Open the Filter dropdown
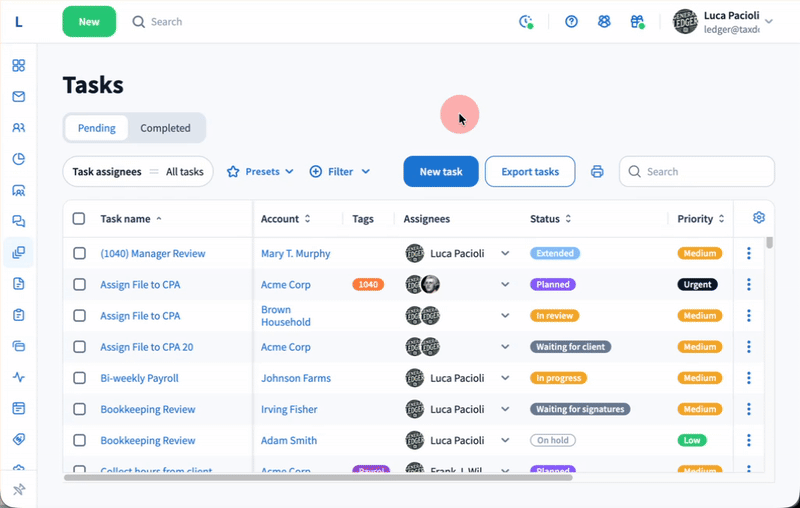Image resolution: width=800 pixels, height=508 pixels. tap(340, 172)
